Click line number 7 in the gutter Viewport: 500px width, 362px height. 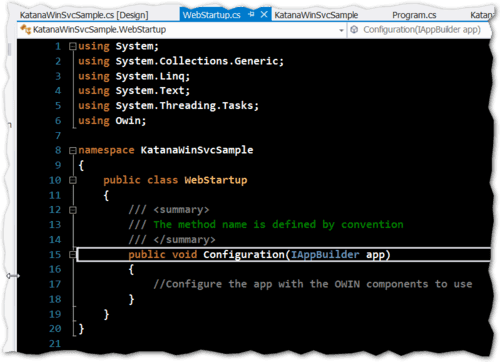[x=58, y=136]
